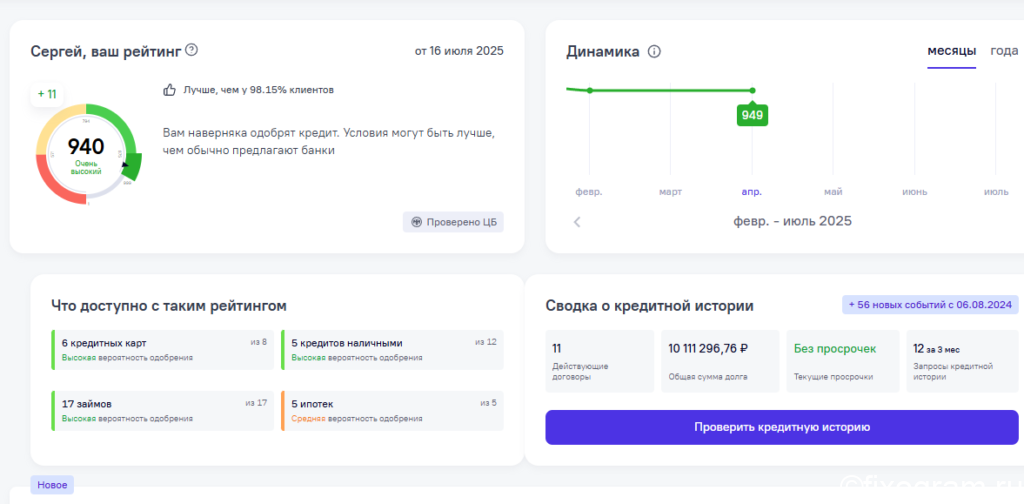Click the left chevron to view previous period
1024x504 pixels.
[x=577, y=221]
